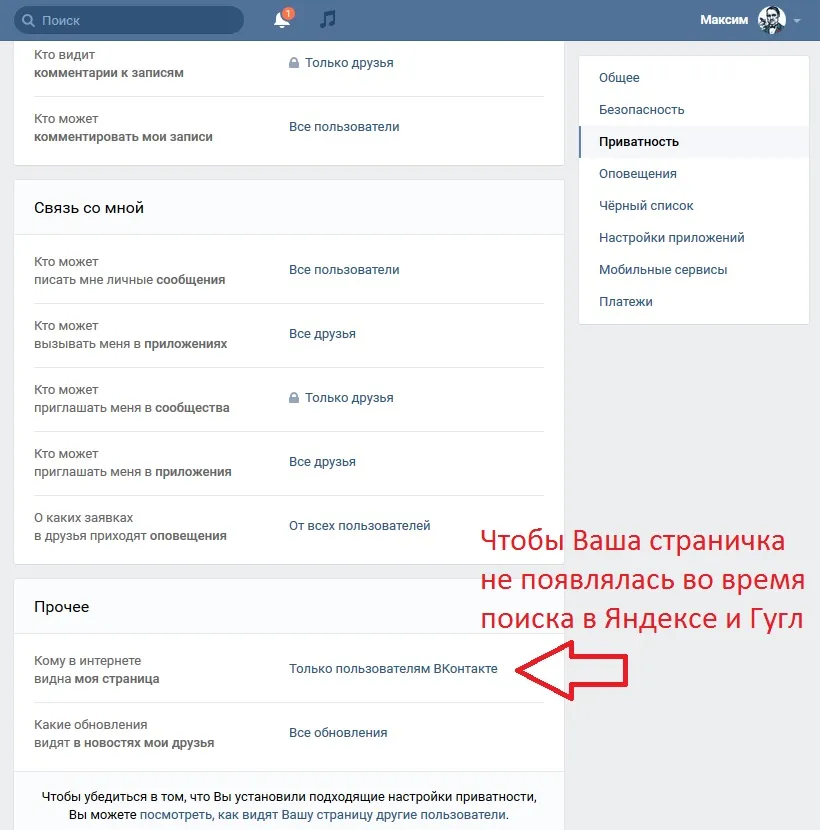Screen dimensions: 820x830
Task: Open the music note icon
Action: pyautogui.click(x=328, y=20)
